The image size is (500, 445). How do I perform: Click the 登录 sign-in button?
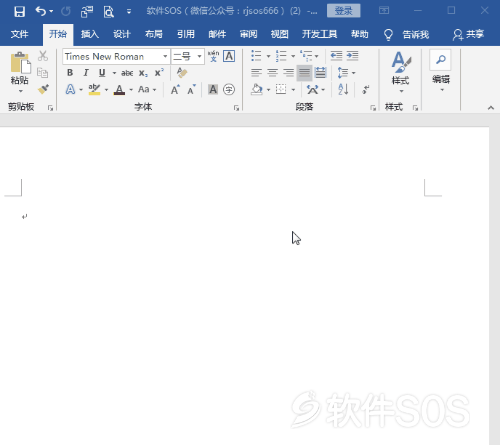[x=343, y=11]
